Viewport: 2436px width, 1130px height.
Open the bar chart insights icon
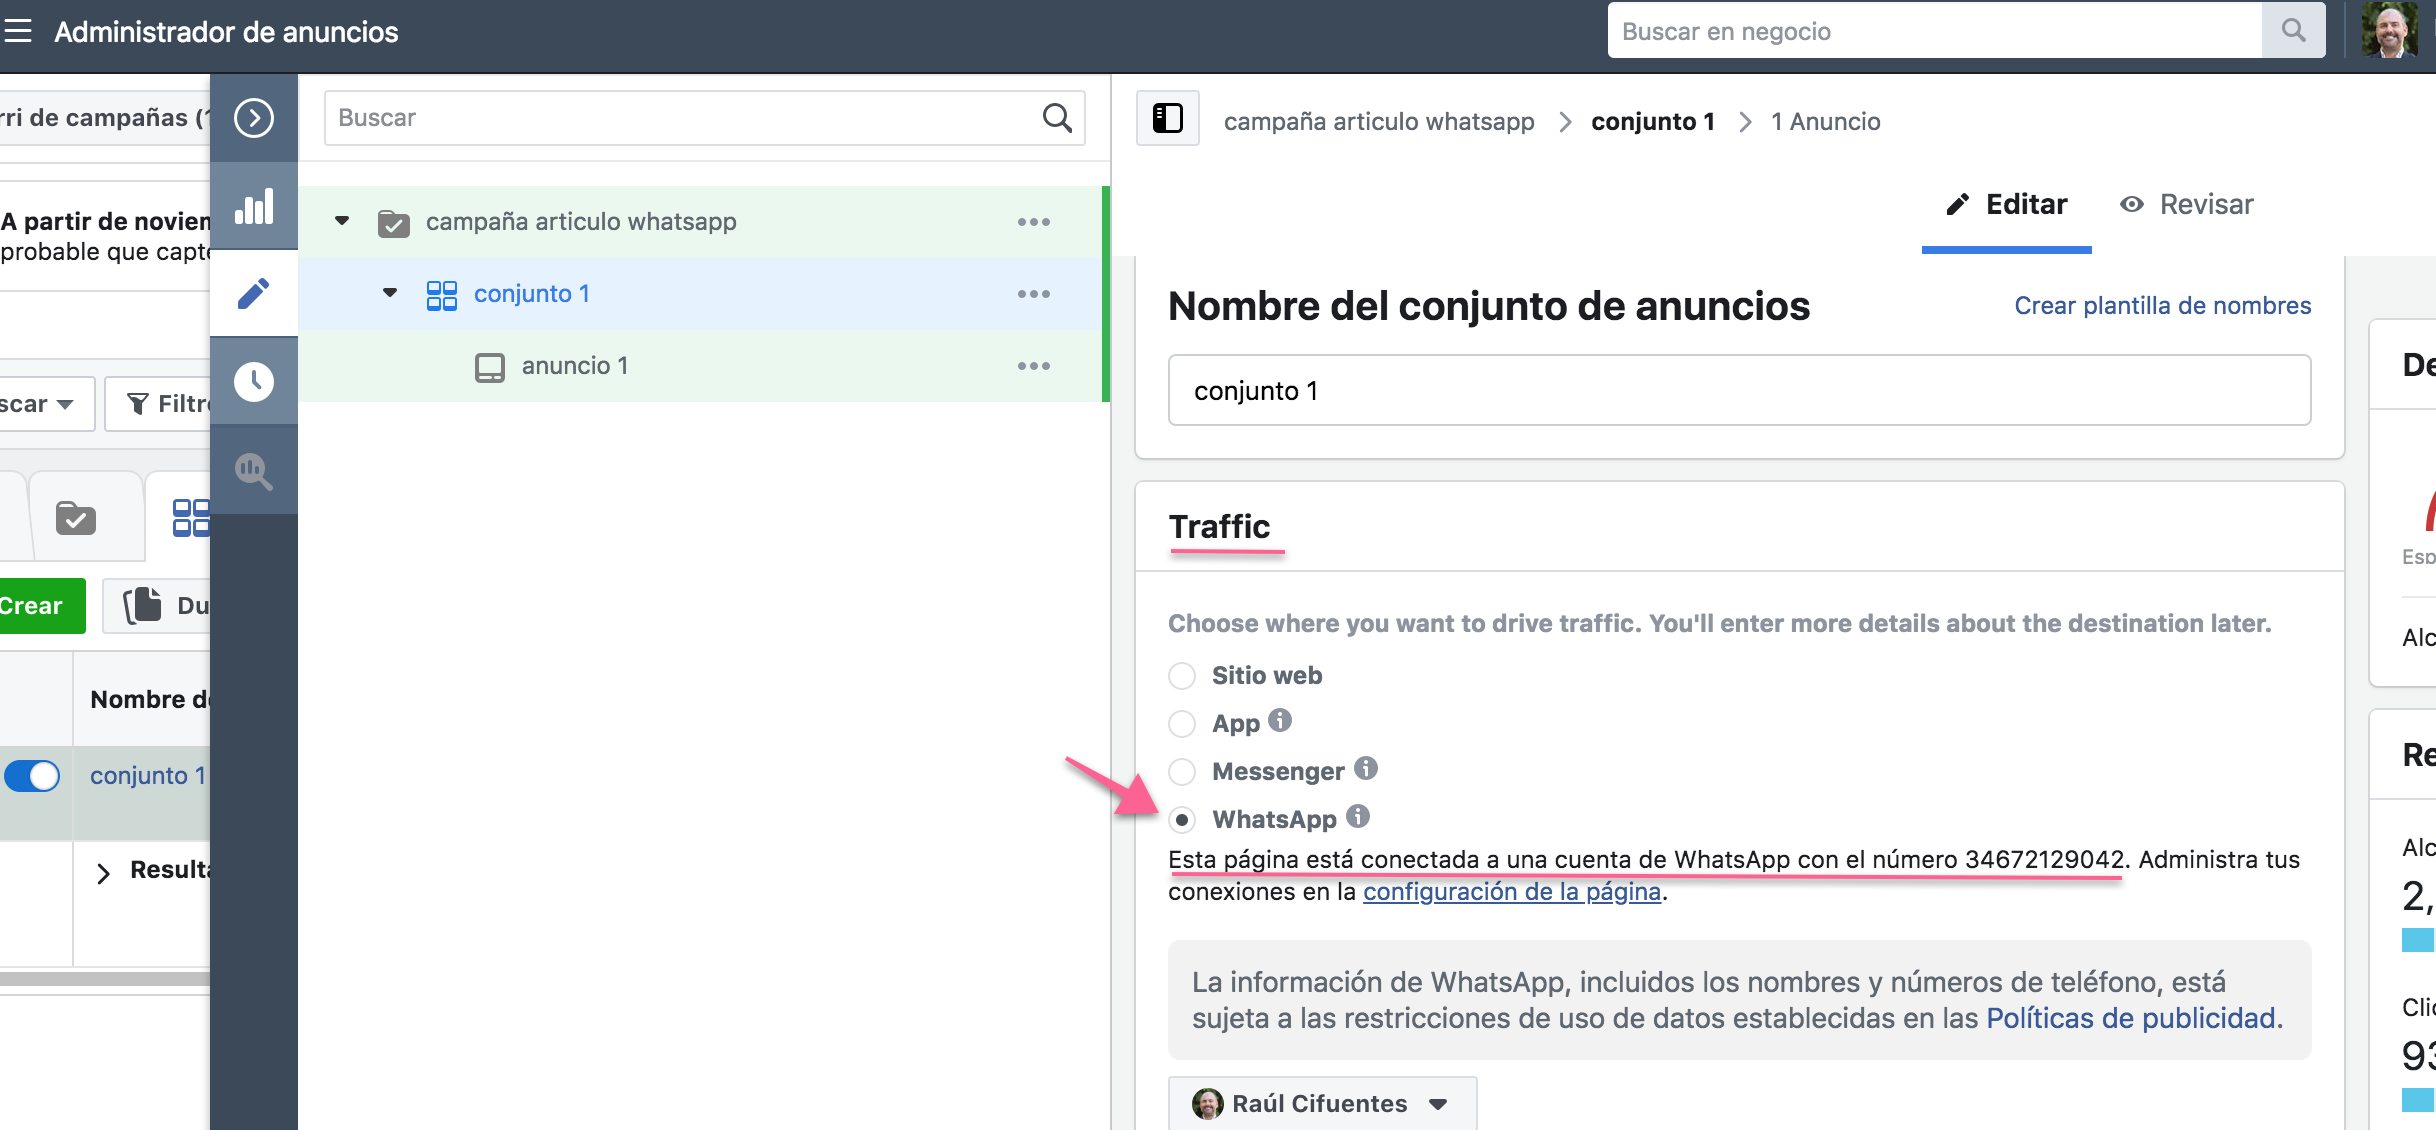pyautogui.click(x=254, y=206)
